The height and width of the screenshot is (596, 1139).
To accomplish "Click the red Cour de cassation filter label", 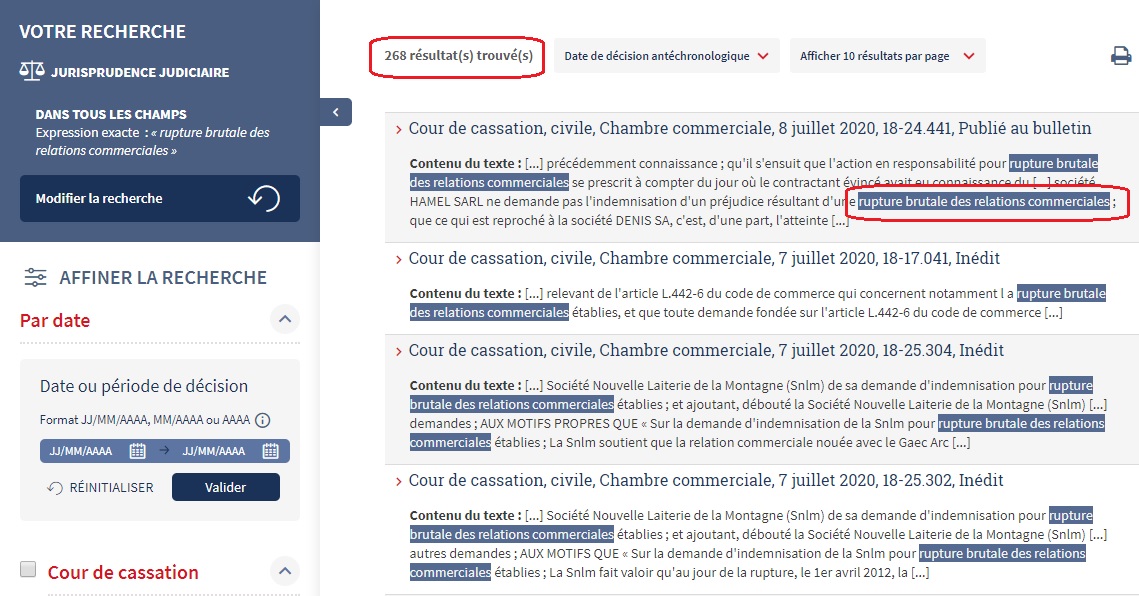I will [123, 572].
